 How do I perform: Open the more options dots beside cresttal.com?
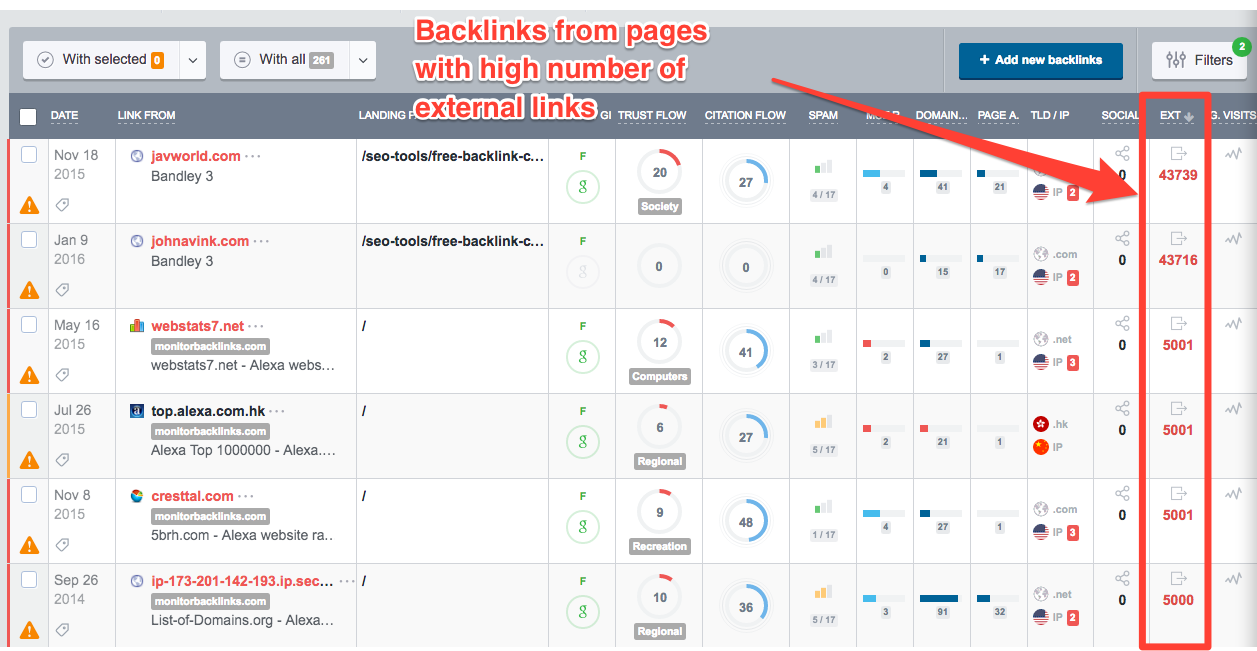click(x=246, y=497)
